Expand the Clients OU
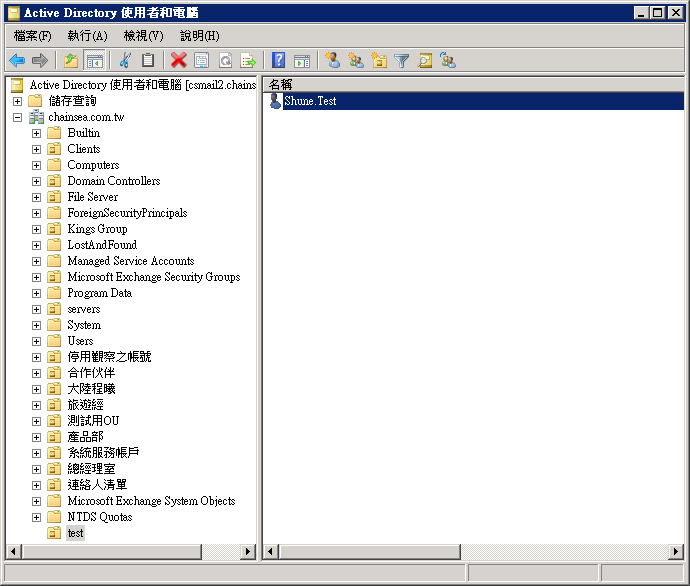The width and height of the screenshot is (690, 586). point(37,149)
